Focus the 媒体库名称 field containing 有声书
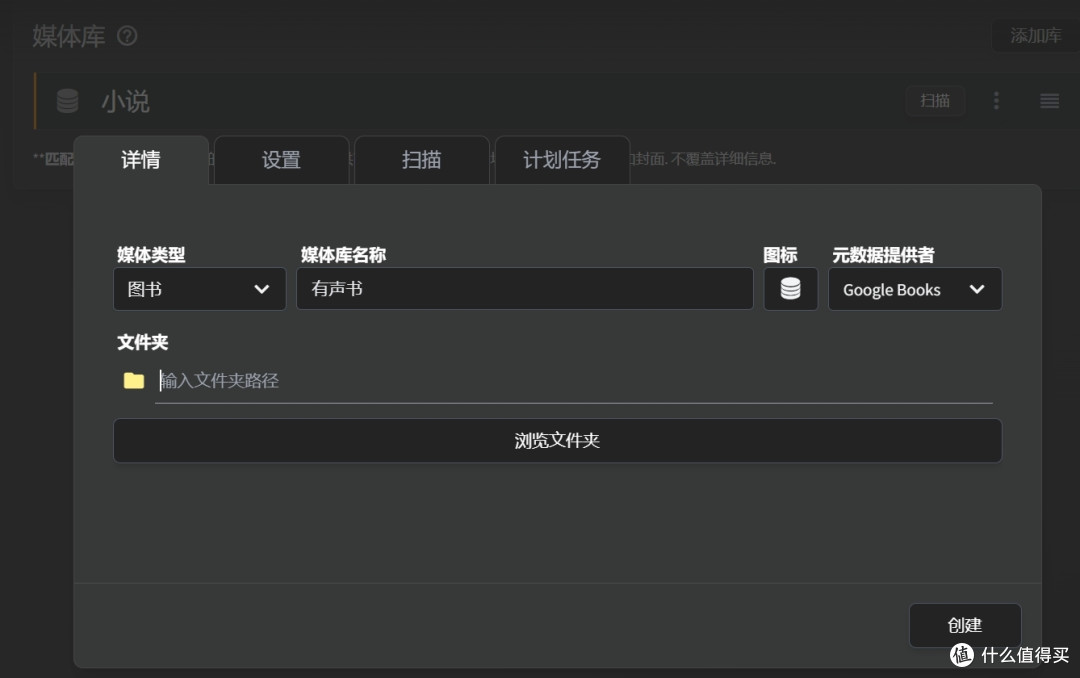This screenshot has height=678, width=1080. [525, 289]
